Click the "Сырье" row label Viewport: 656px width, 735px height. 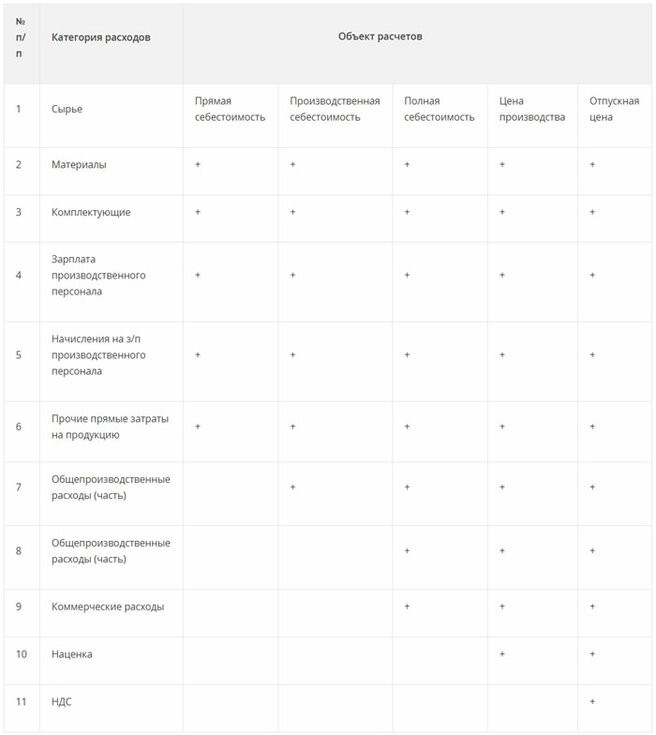67,109
